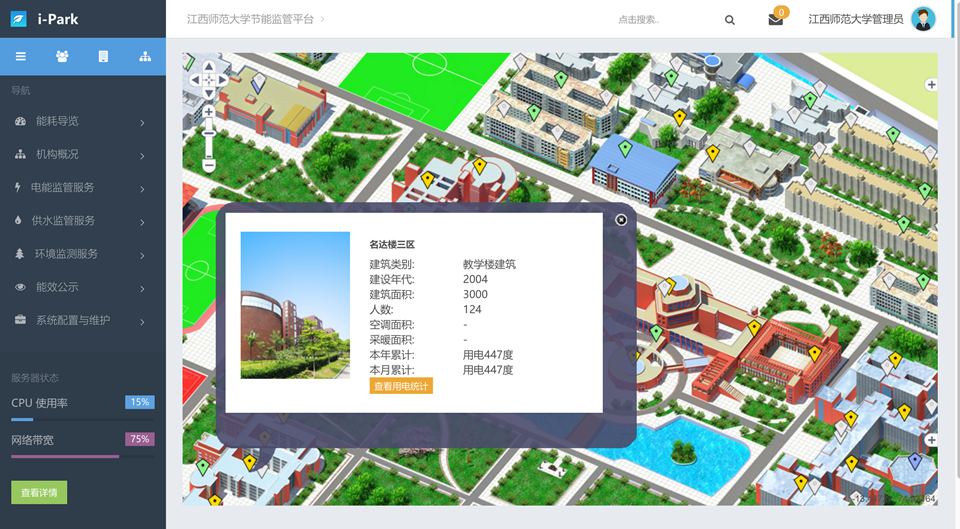Open the hamburger menu tab in sidebar
960x529 pixels.
coord(20,57)
